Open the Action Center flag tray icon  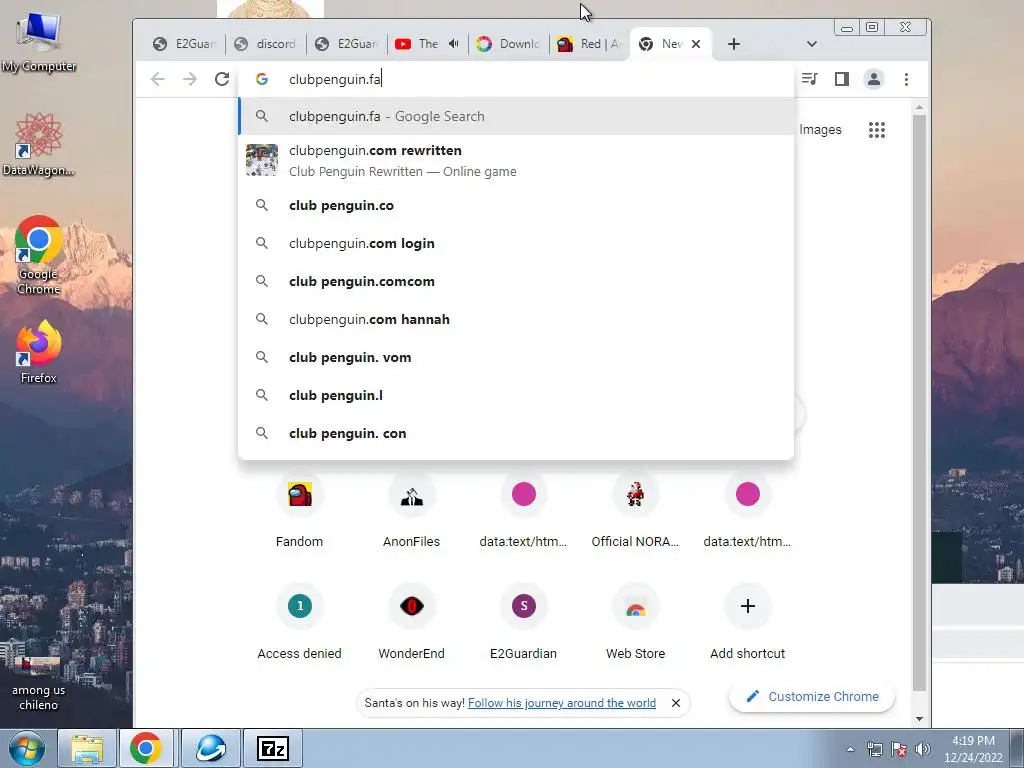coord(899,749)
